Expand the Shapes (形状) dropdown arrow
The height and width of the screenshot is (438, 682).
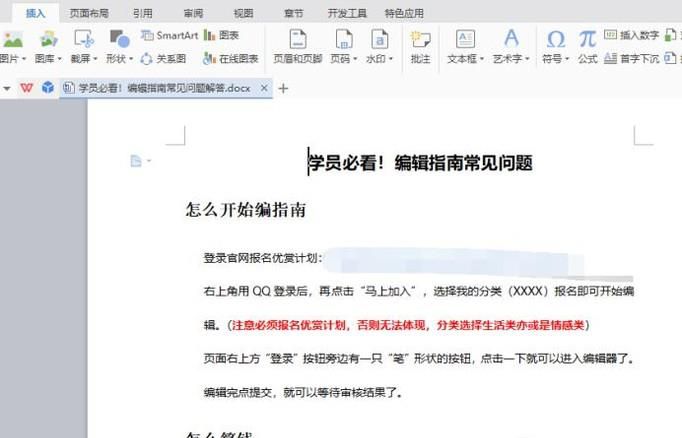tap(130, 59)
